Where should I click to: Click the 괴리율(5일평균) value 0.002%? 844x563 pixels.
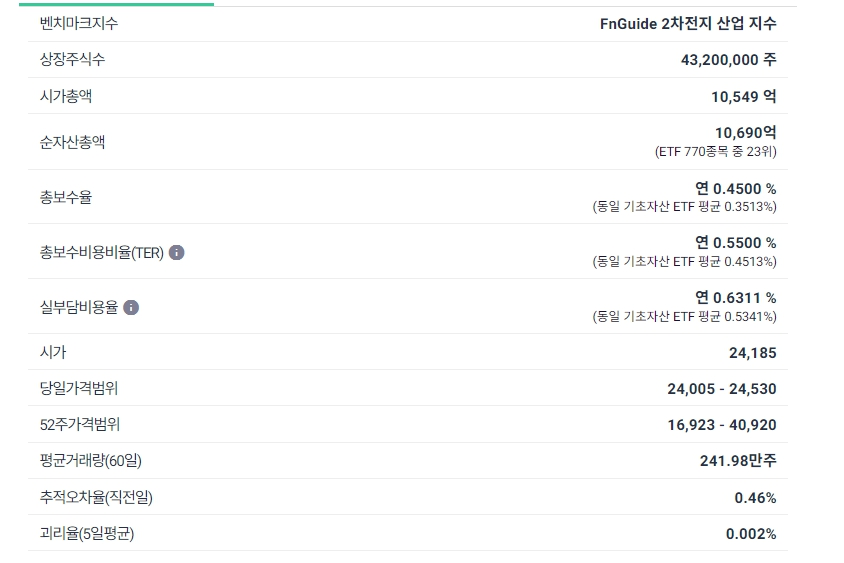[751, 534]
